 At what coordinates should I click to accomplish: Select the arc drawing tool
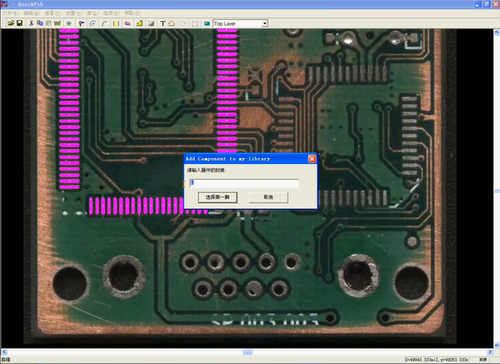pyautogui.click(x=104, y=23)
